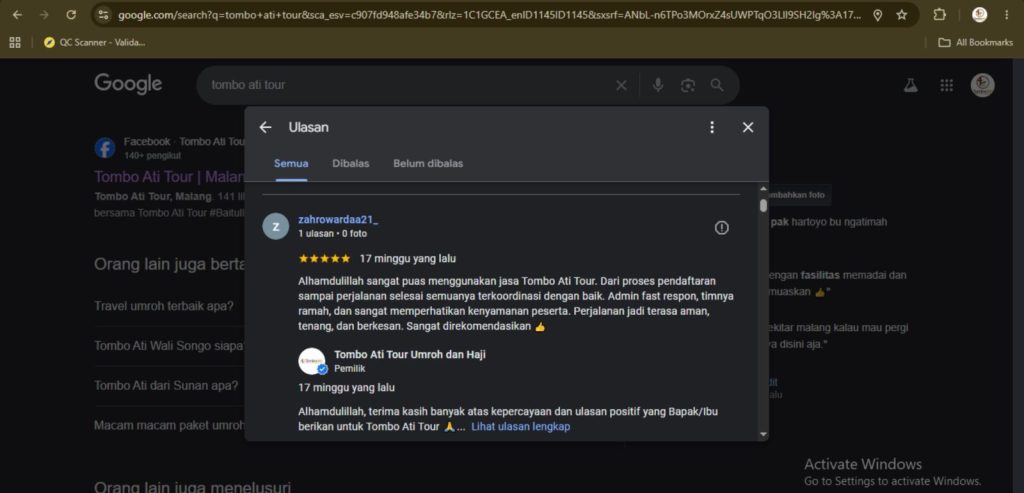Screen dimensions: 1024x493
Task: Open Chrome profile avatar
Action: [x=979, y=14]
